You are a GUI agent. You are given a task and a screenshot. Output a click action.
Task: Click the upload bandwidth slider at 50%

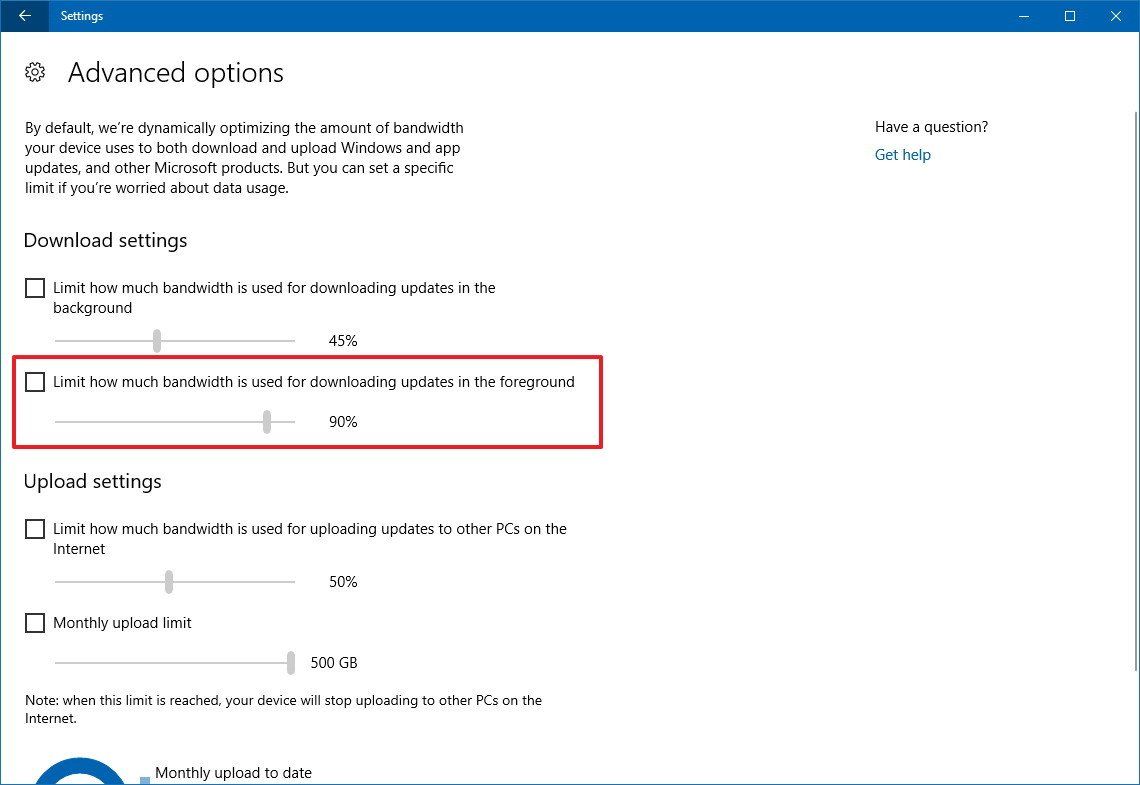click(x=169, y=582)
